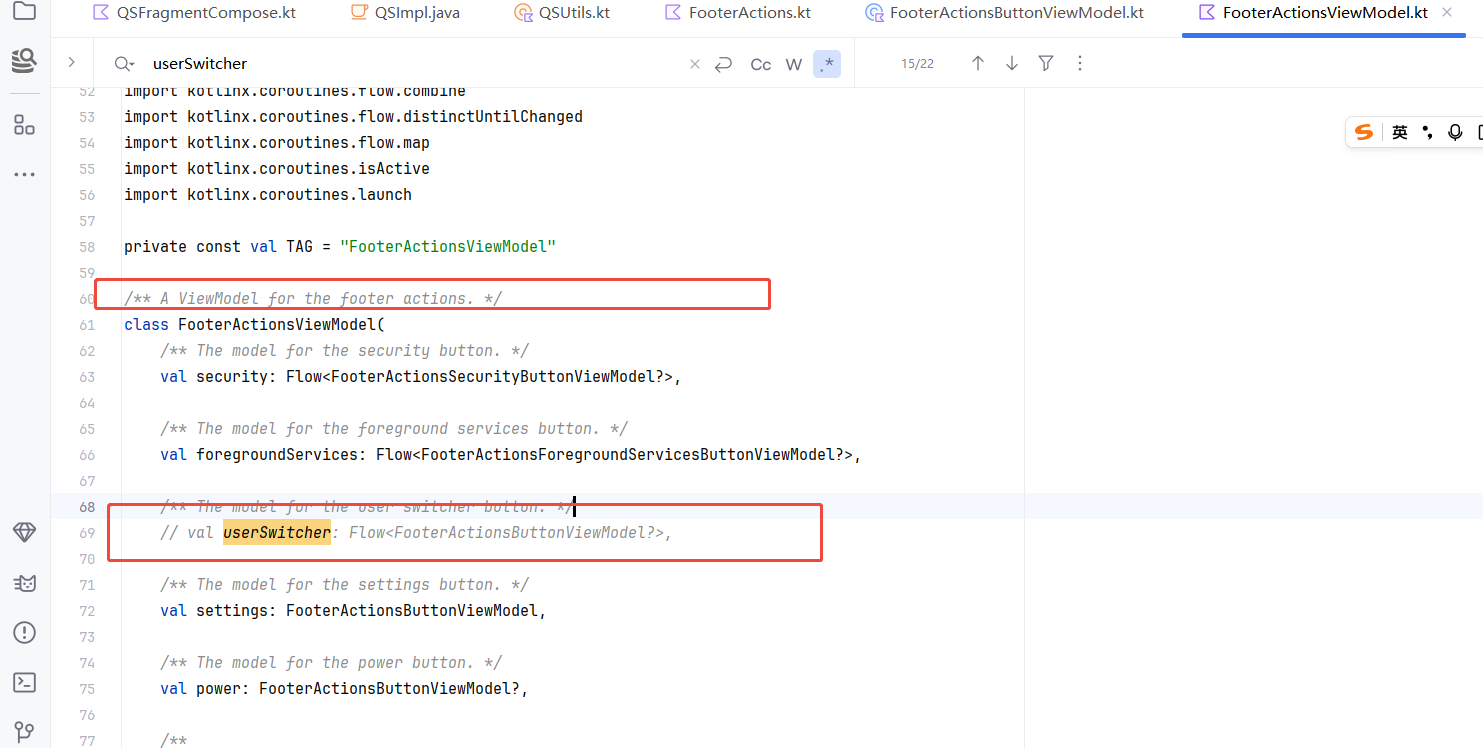Click comment 'The model for the security button'

coord(344,351)
